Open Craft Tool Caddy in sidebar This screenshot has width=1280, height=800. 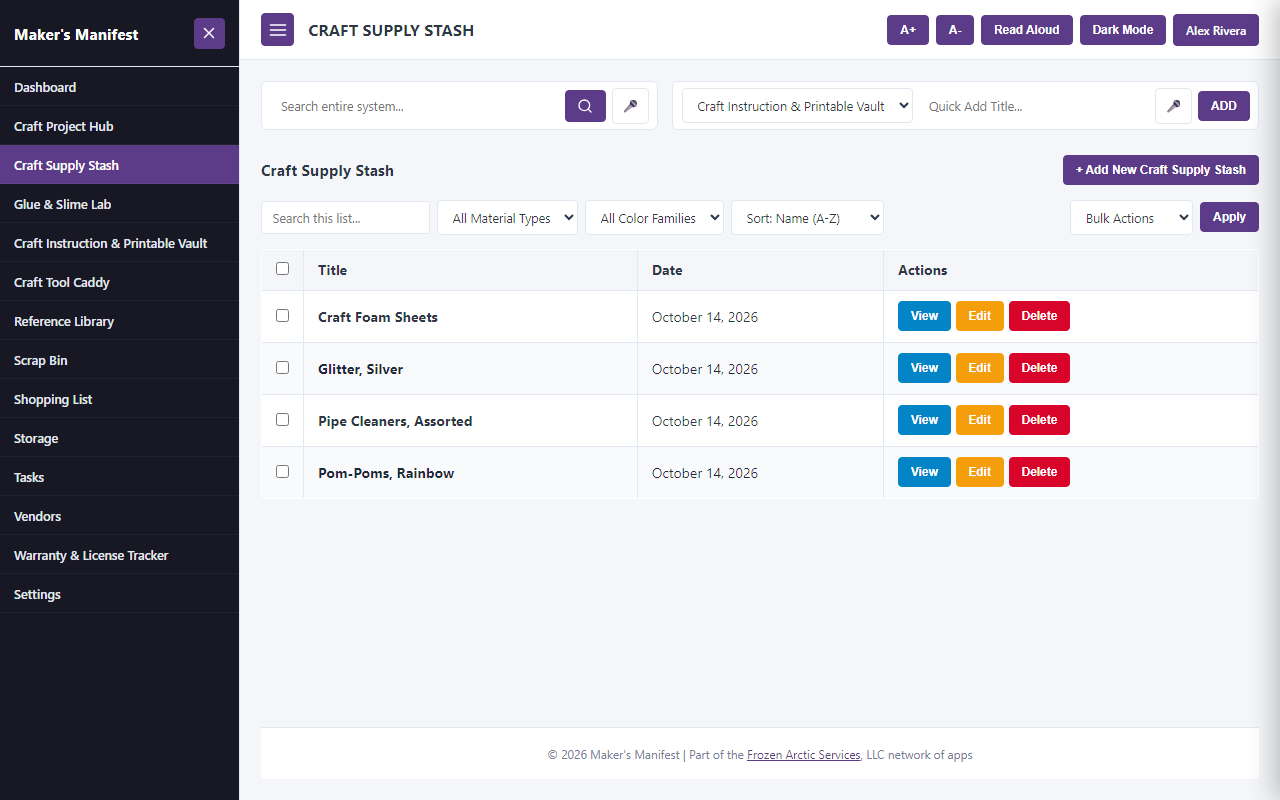[119, 282]
